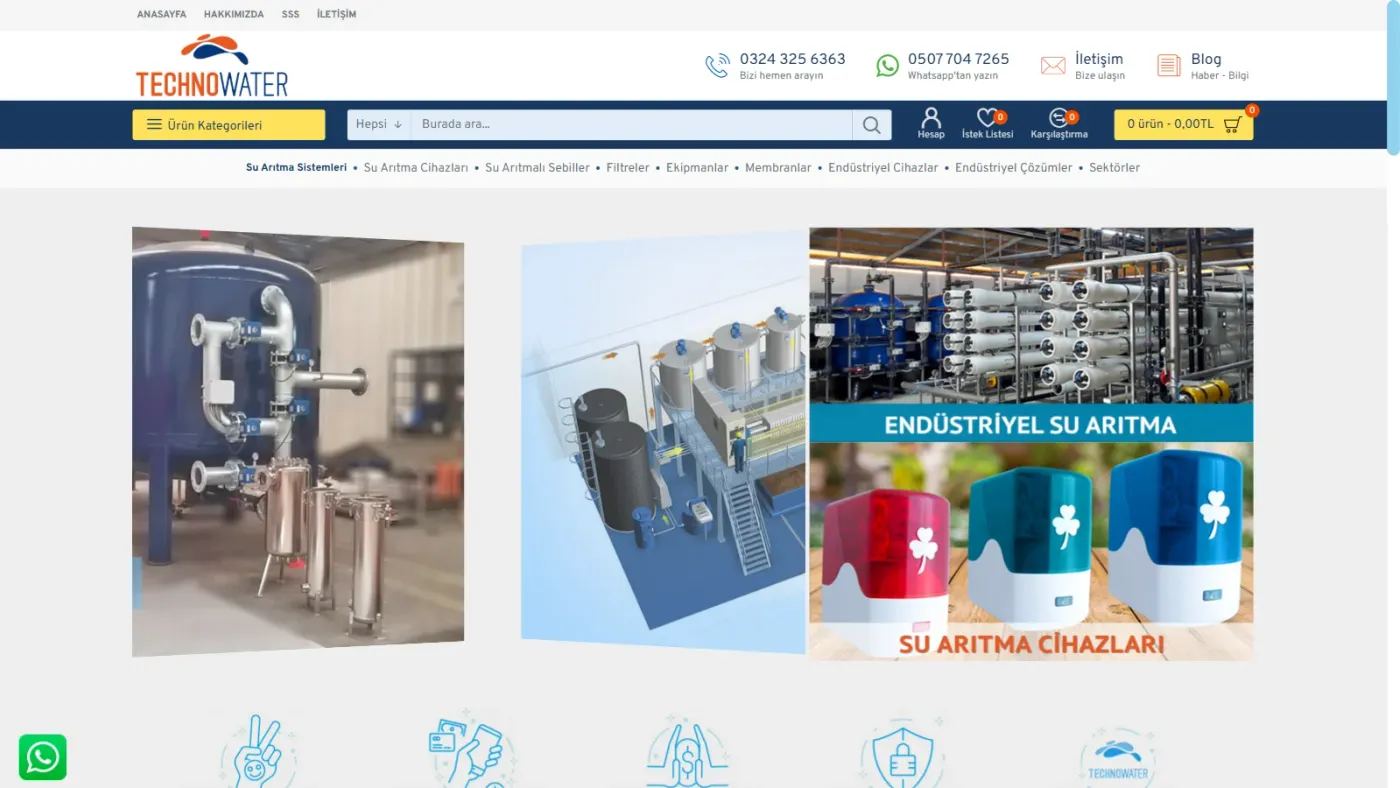Image resolution: width=1400 pixels, height=788 pixels.
Task: Expand the Ürün Kategorileri menu
Action: click(229, 125)
